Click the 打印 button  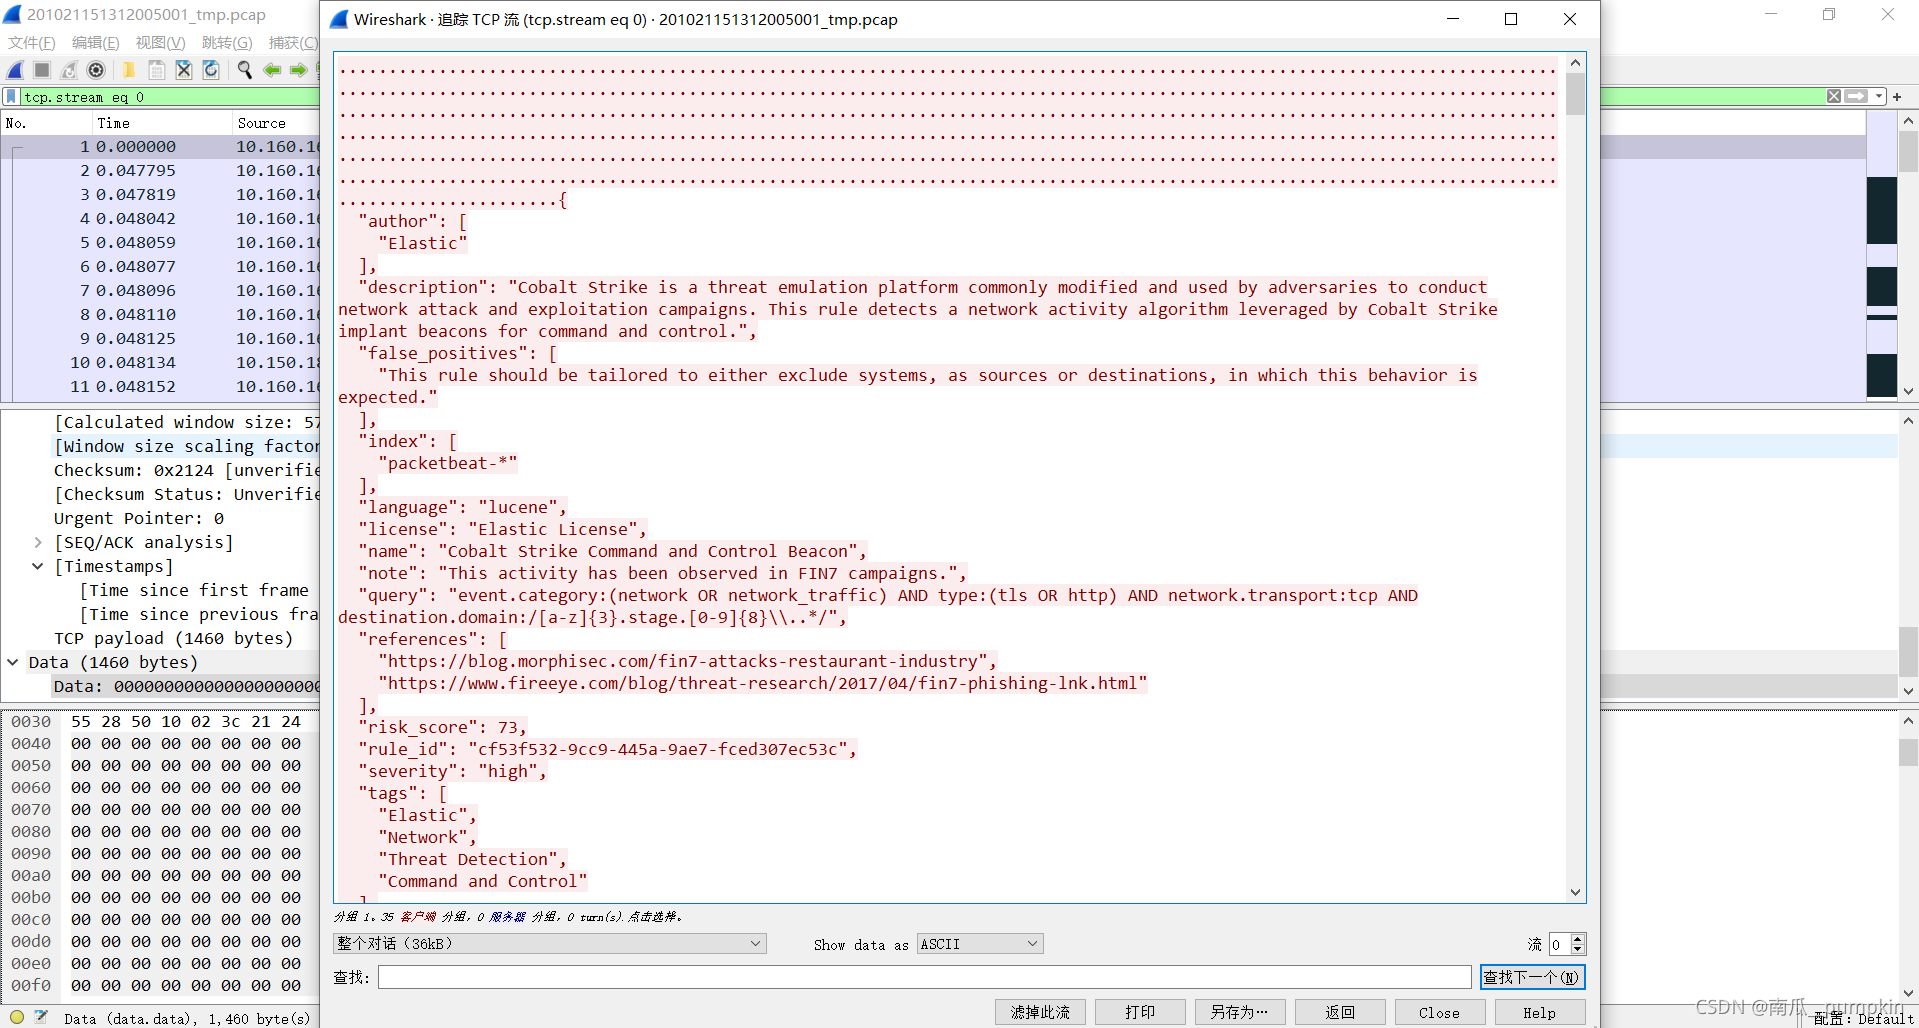(x=1140, y=1012)
